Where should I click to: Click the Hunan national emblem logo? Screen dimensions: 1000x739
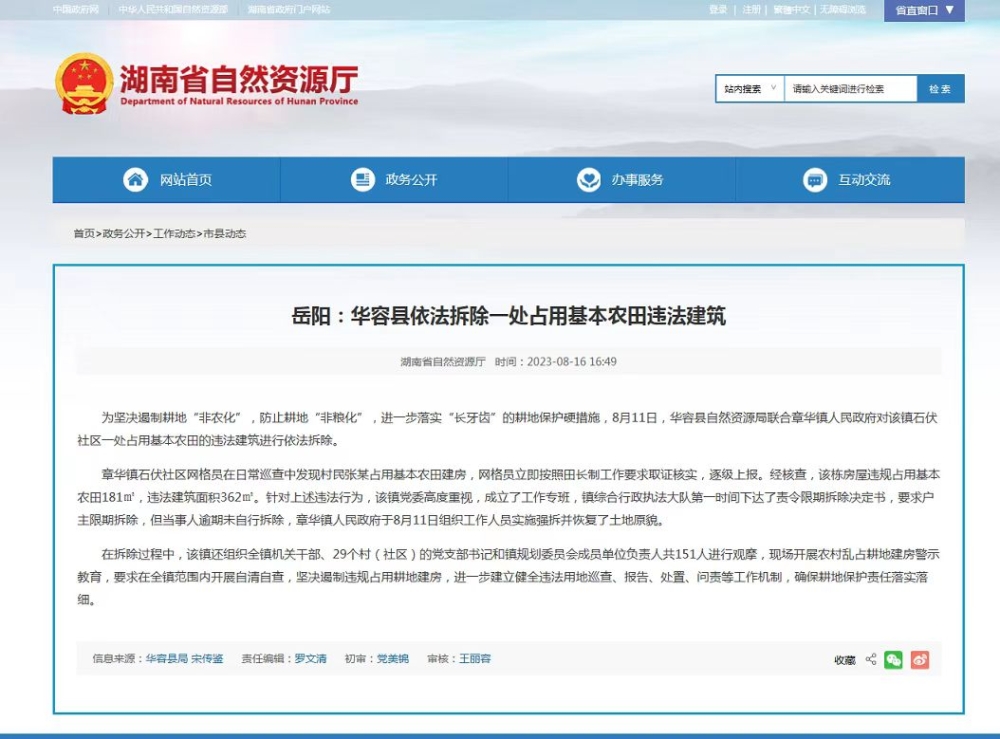click(84, 83)
